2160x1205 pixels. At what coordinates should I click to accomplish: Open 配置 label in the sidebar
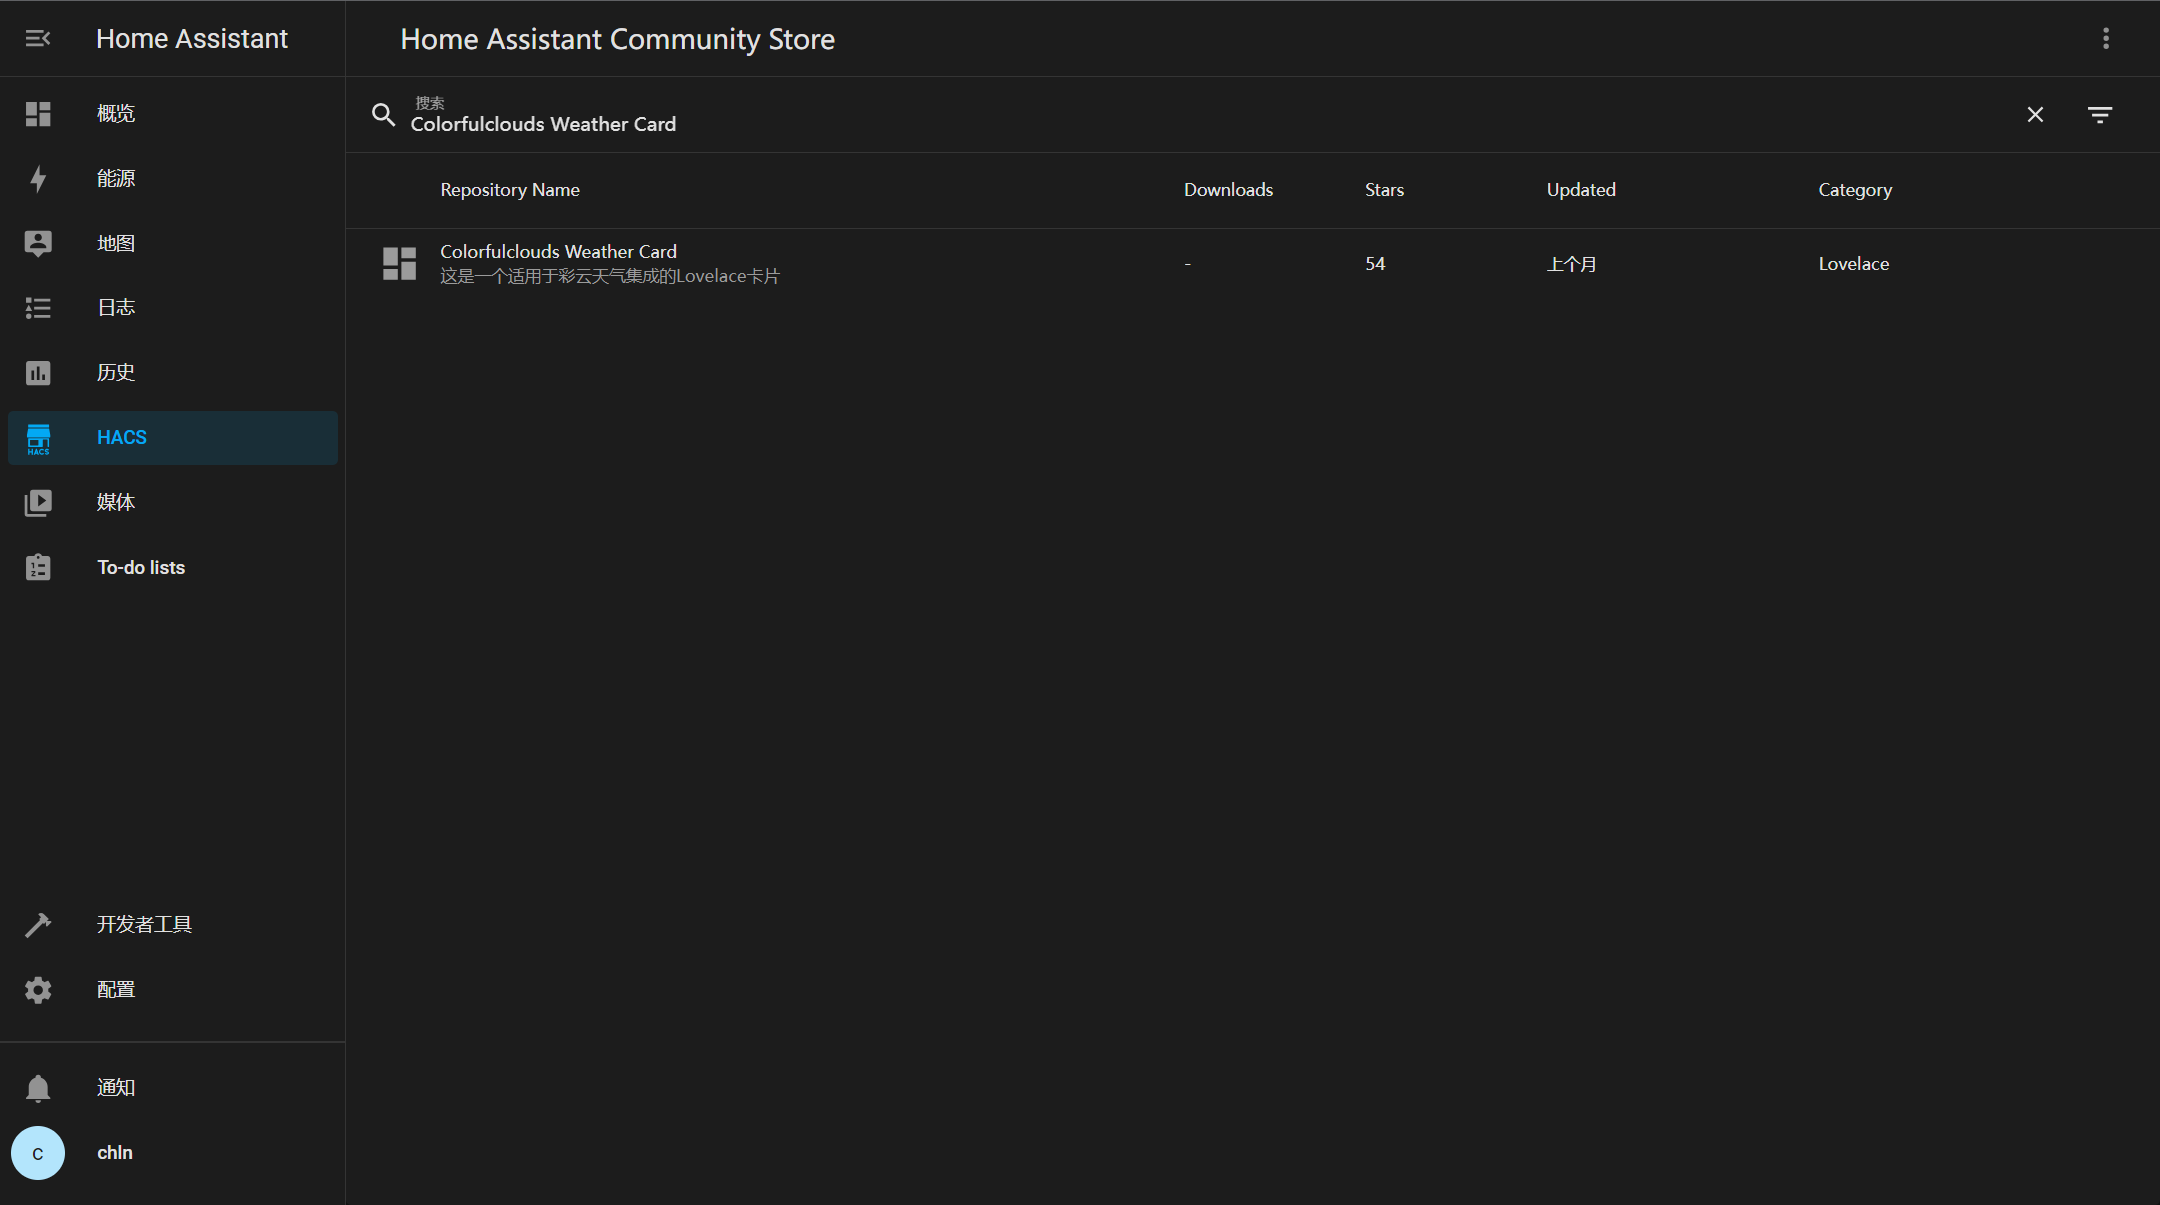click(x=116, y=989)
